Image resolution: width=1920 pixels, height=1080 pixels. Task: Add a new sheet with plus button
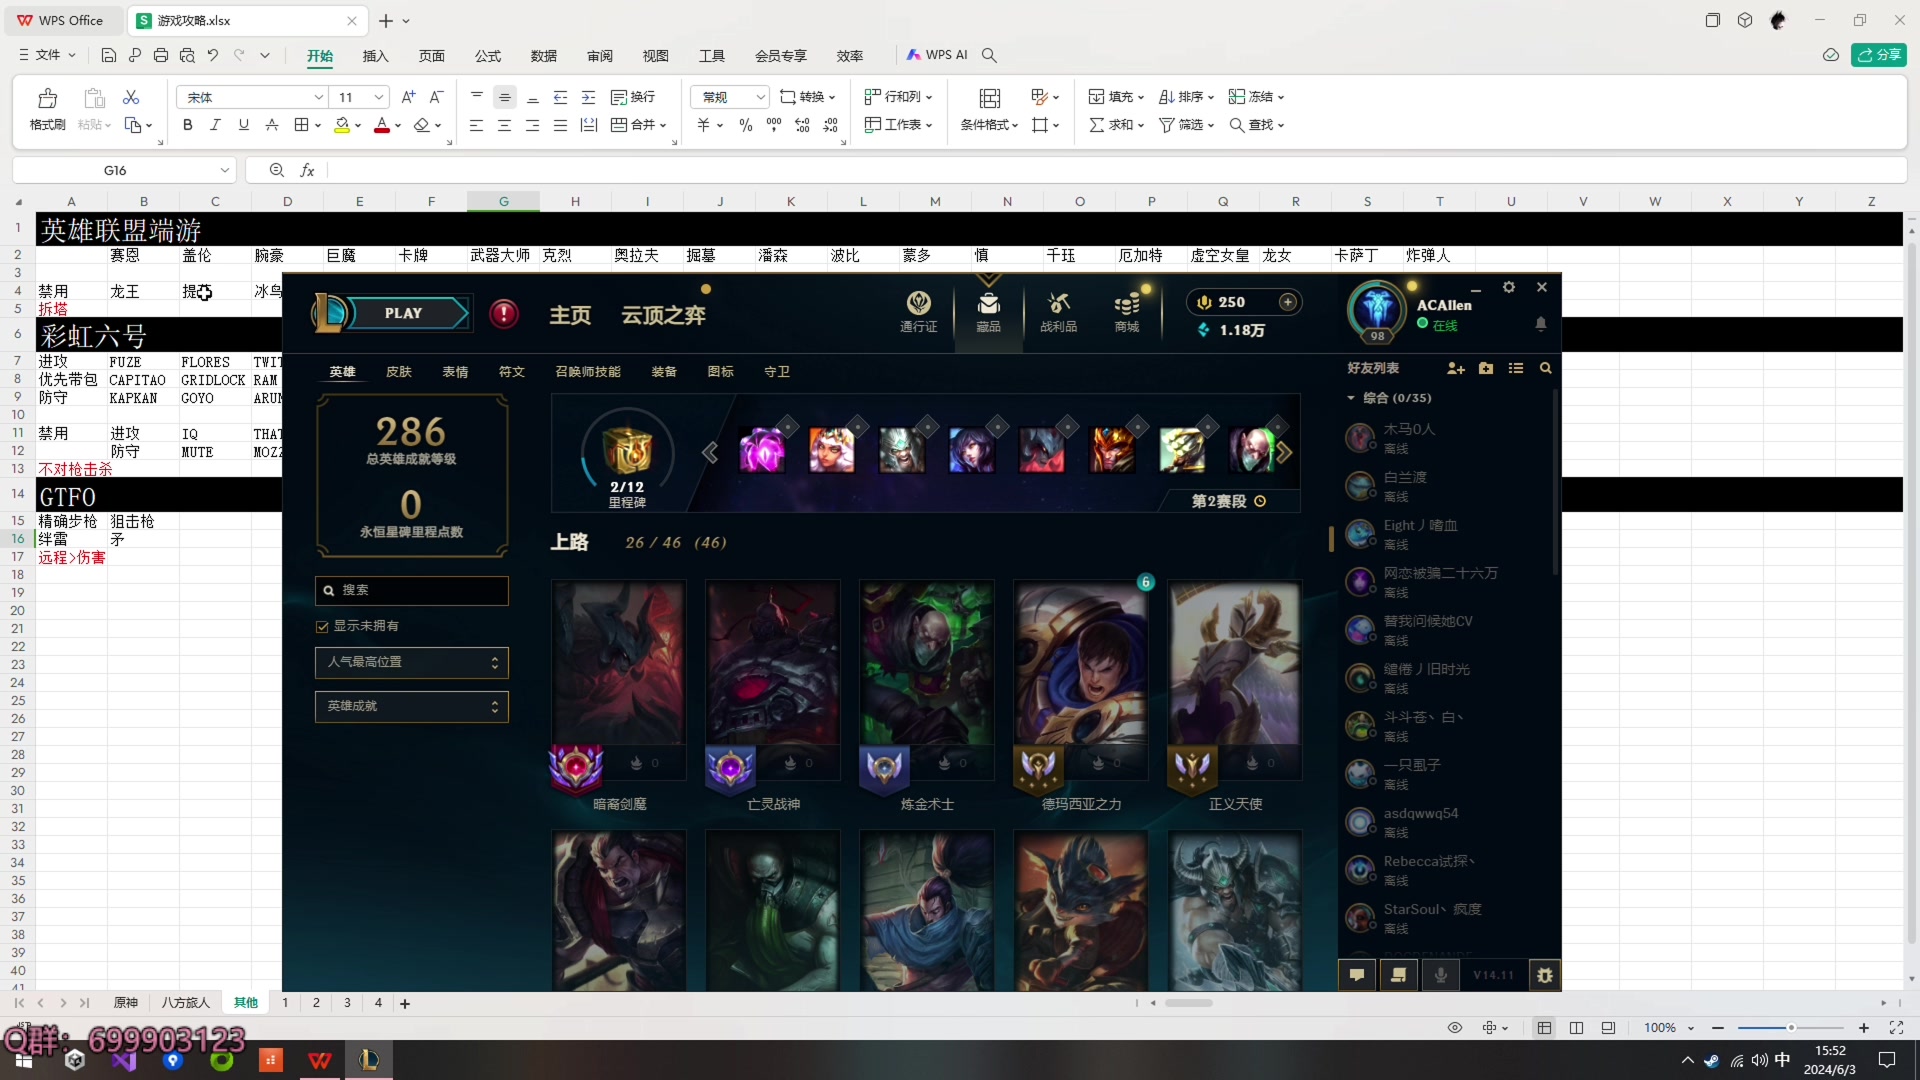click(x=405, y=1003)
